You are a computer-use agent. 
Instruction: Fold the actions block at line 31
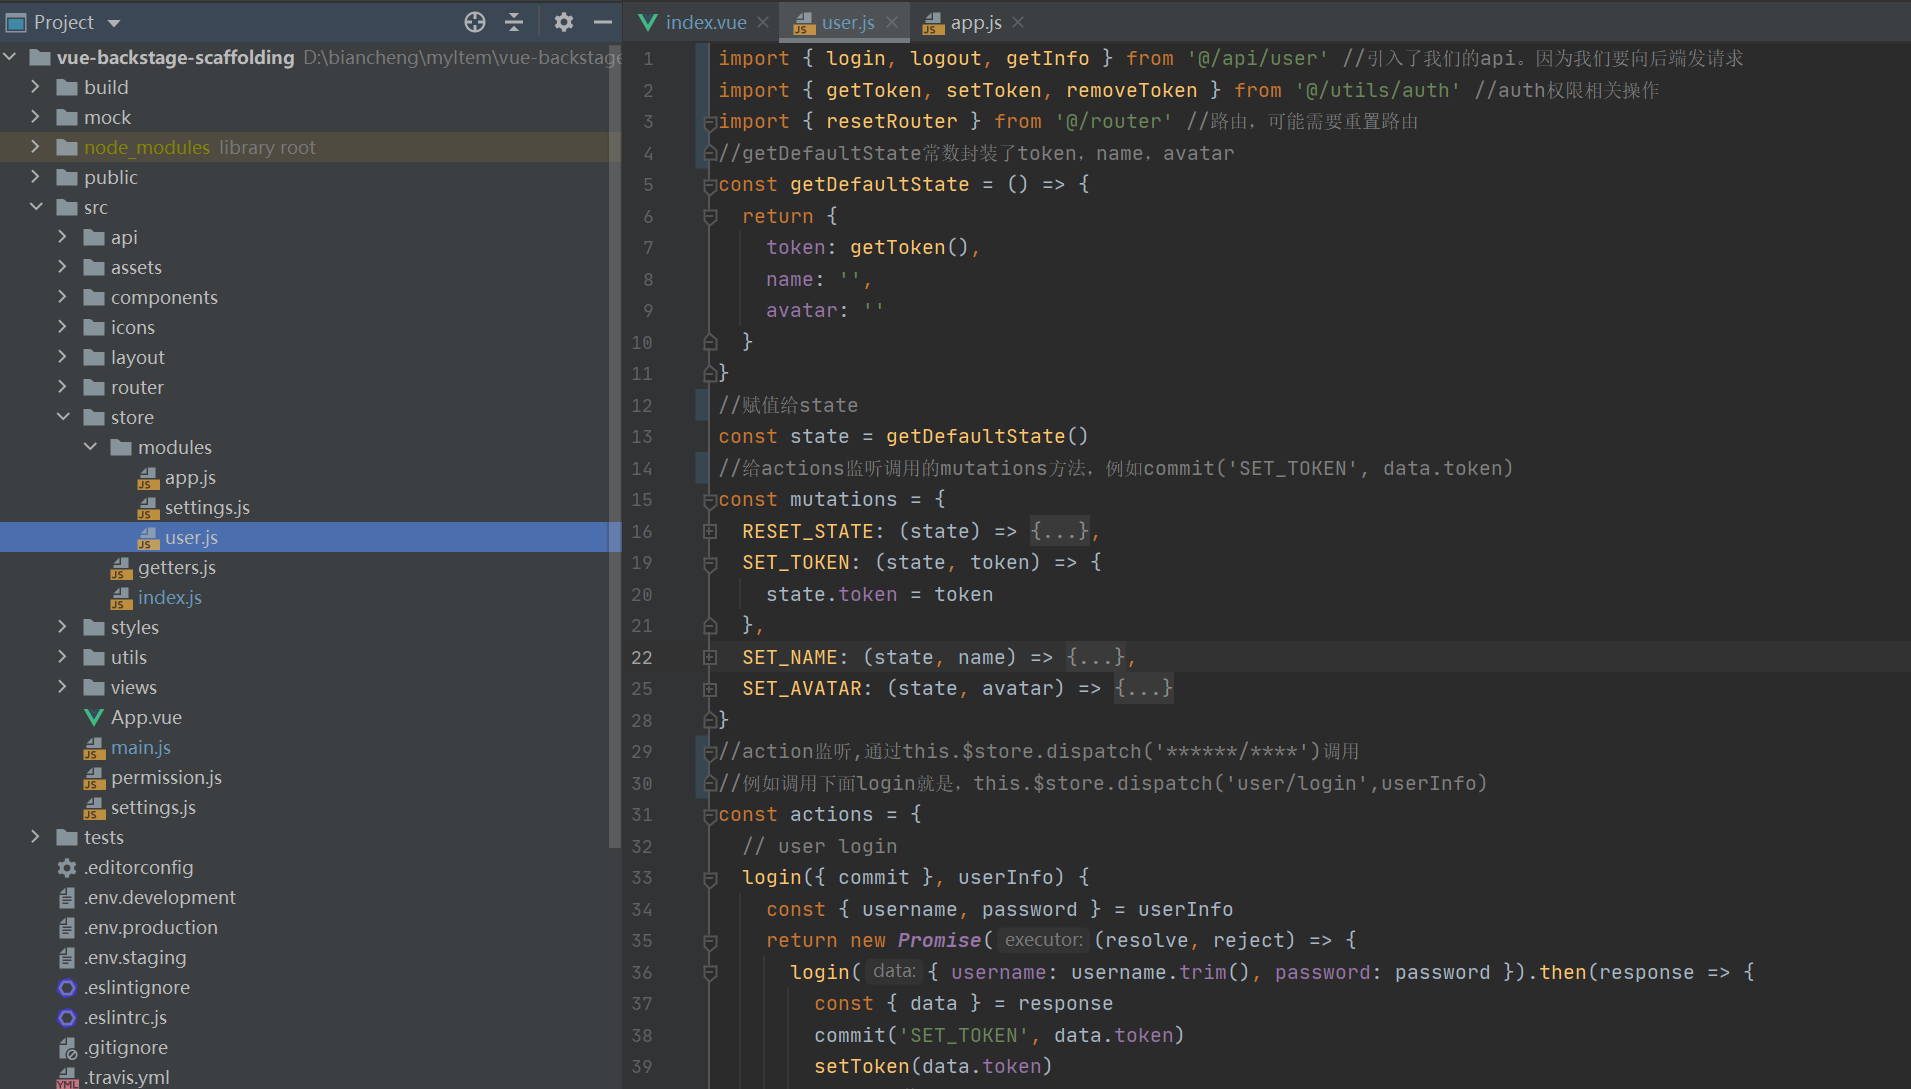[x=710, y=815]
